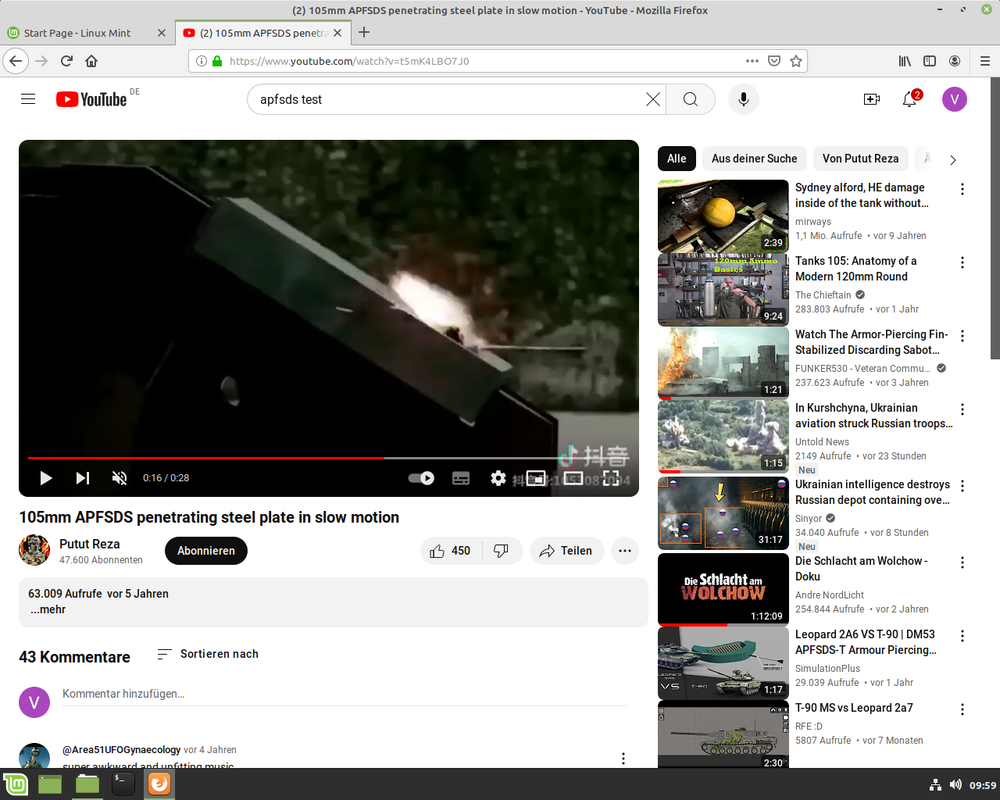Save the page to Pocket

774,61
